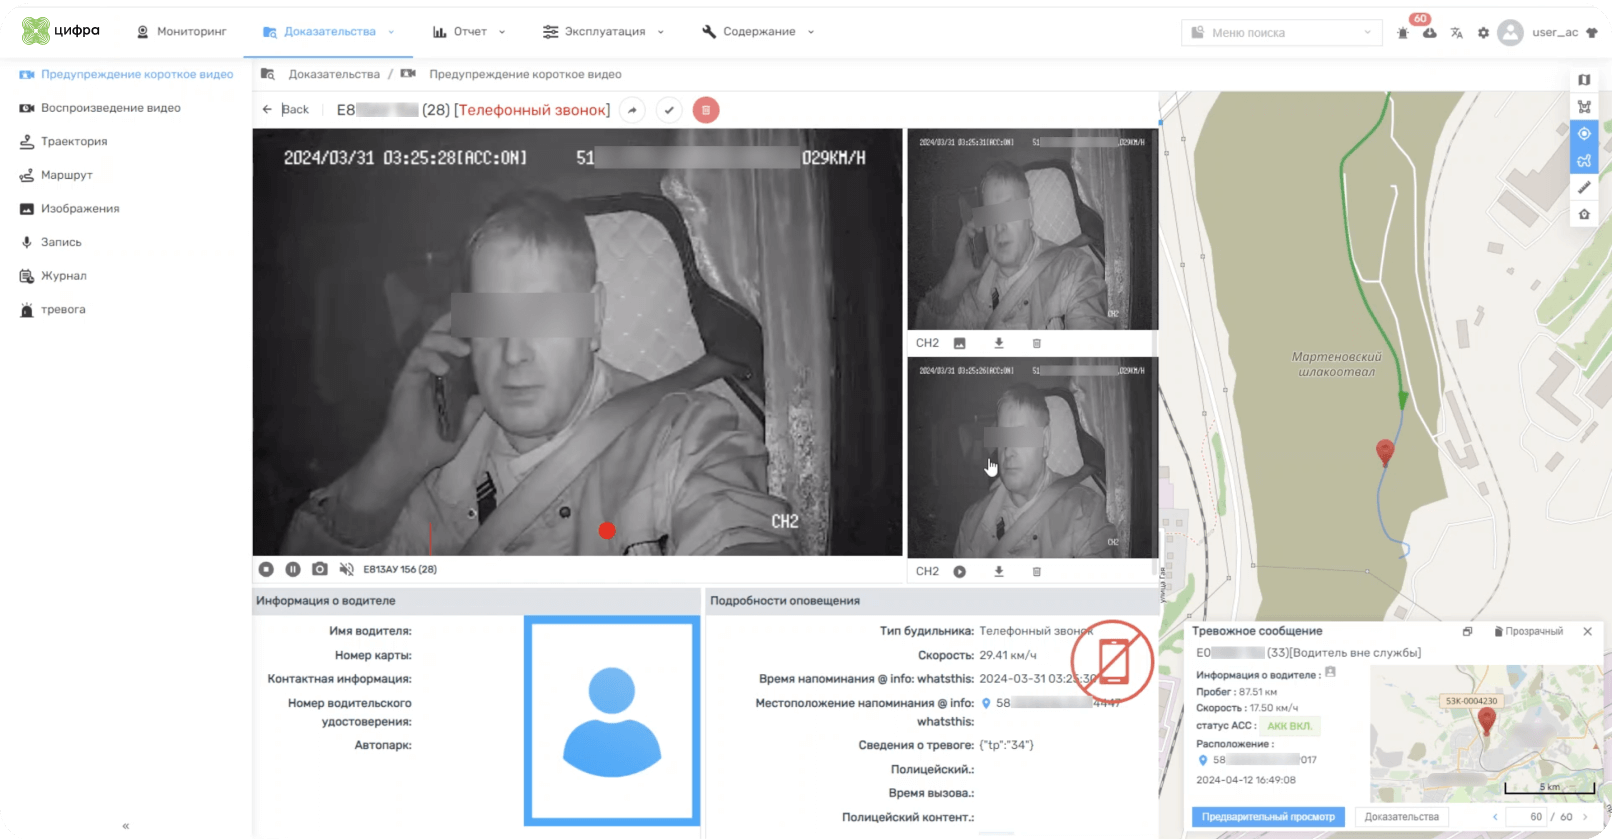Open Траектория in the sidebar
Screen dimensions: 1613x839
coord(64,142)
